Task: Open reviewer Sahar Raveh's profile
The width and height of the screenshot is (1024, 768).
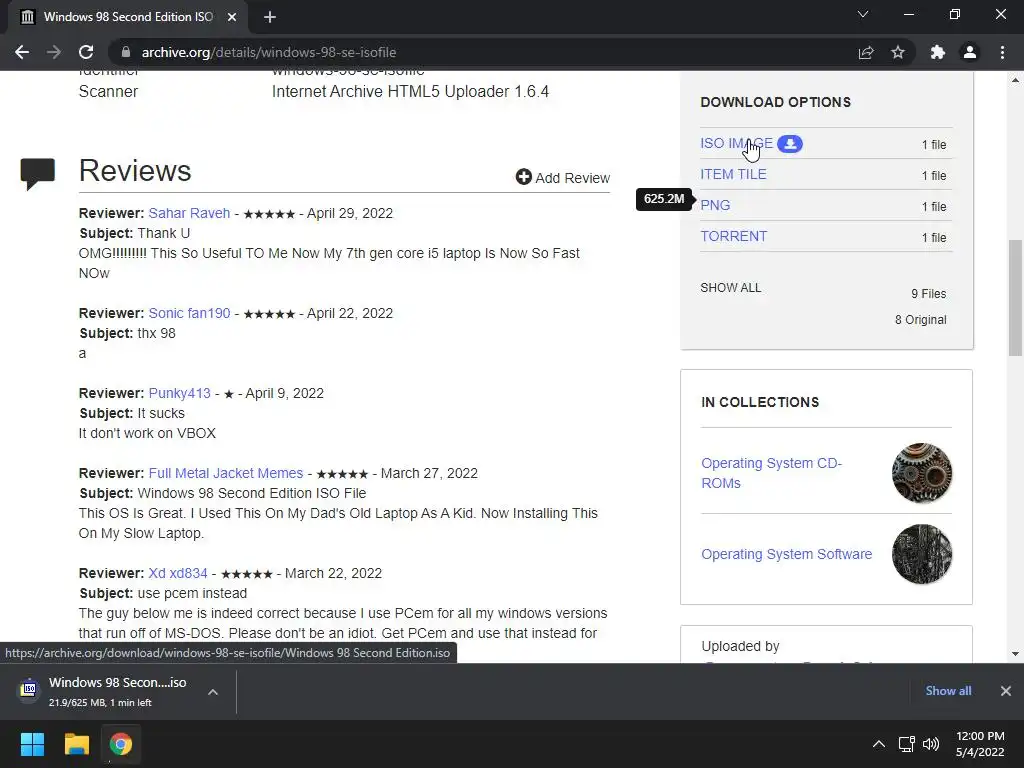Action: point(189,213)
